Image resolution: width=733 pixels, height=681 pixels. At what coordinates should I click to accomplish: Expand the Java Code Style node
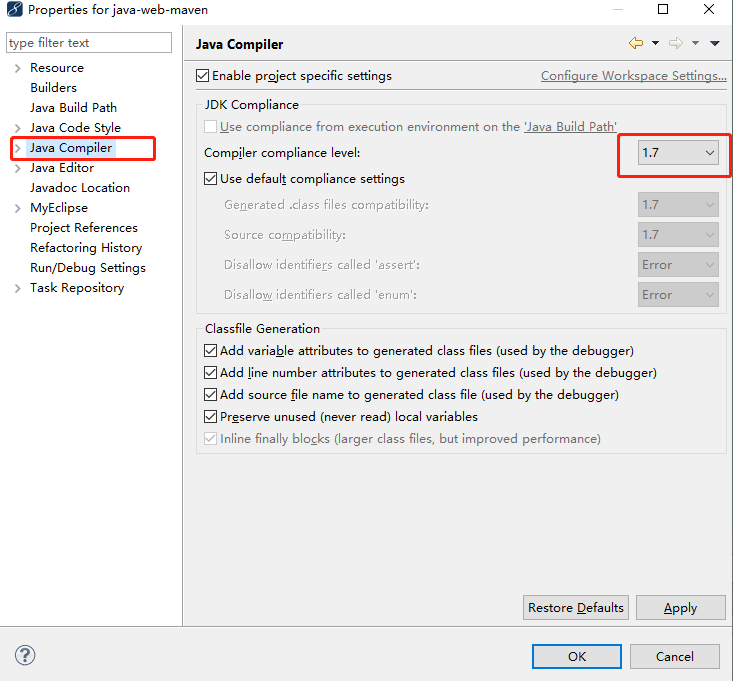point(18,128)
